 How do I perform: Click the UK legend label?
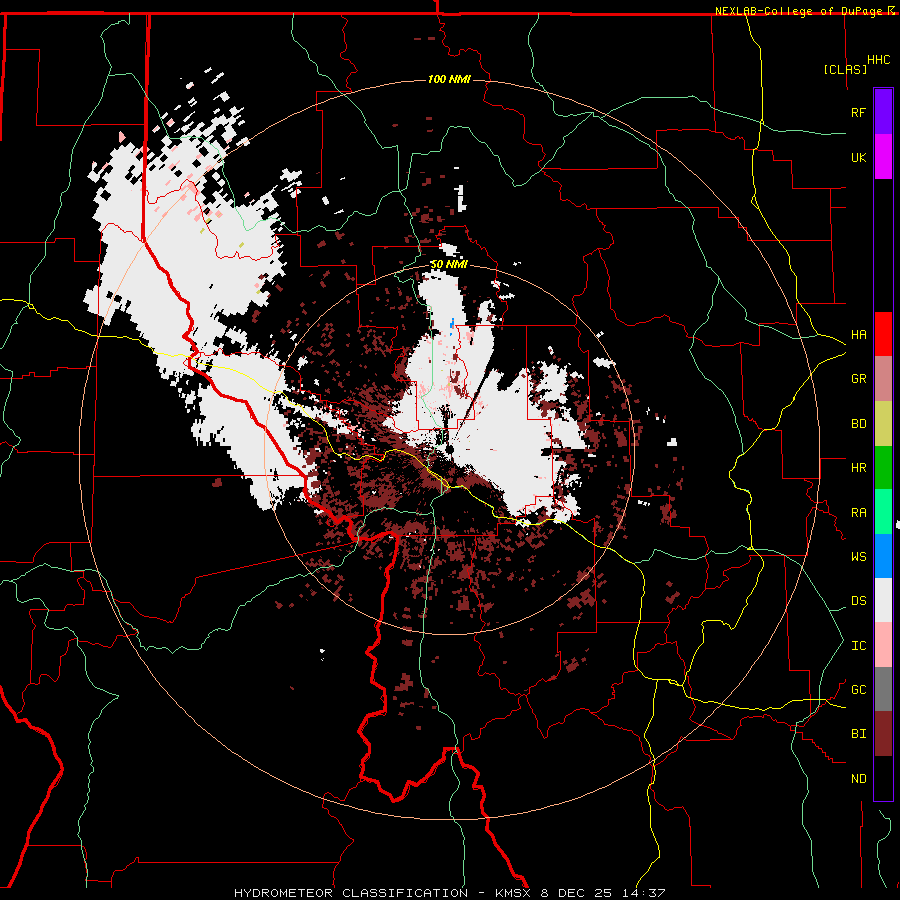coord(858,157)
